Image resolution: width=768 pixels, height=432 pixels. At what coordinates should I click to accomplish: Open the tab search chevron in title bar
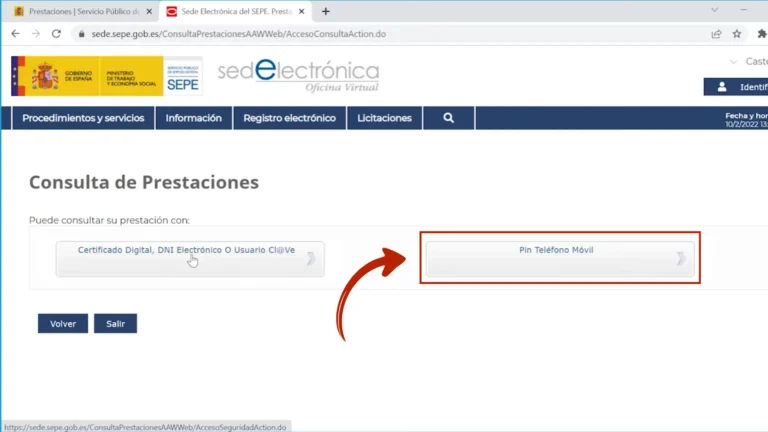click(715, 10)
